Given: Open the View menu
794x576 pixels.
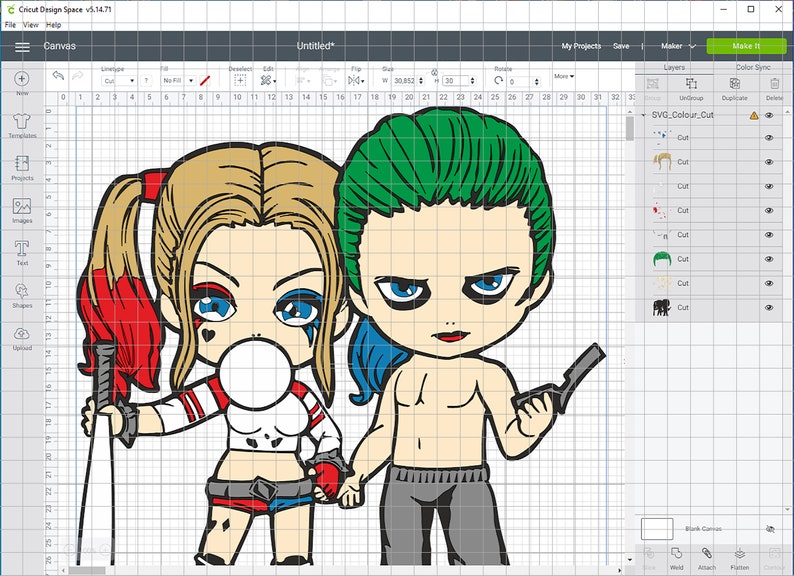Looking at the screenshot, I should pyautogui.click(x=31, y=25).
